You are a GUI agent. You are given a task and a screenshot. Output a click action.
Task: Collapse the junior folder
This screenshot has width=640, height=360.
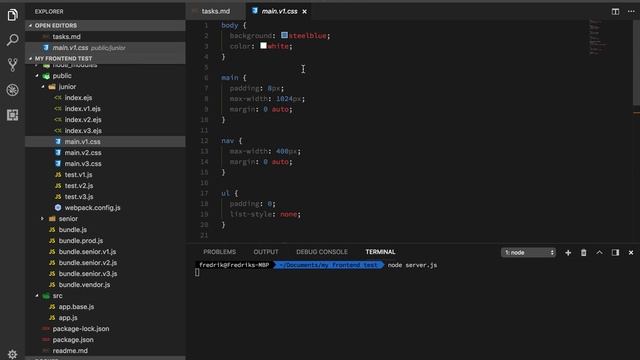pos(105,87)
